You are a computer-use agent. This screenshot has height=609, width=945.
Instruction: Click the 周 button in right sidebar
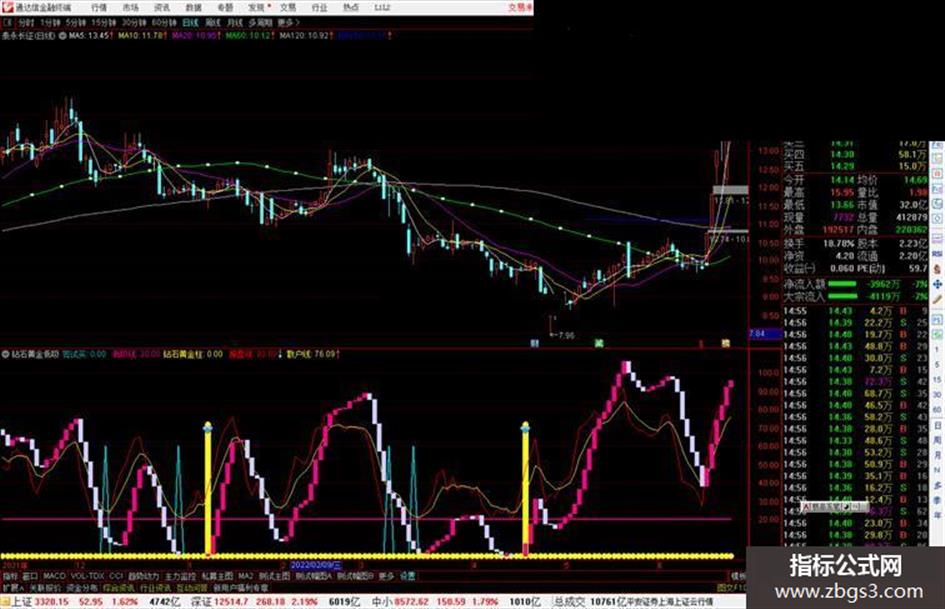pos(937,440)
